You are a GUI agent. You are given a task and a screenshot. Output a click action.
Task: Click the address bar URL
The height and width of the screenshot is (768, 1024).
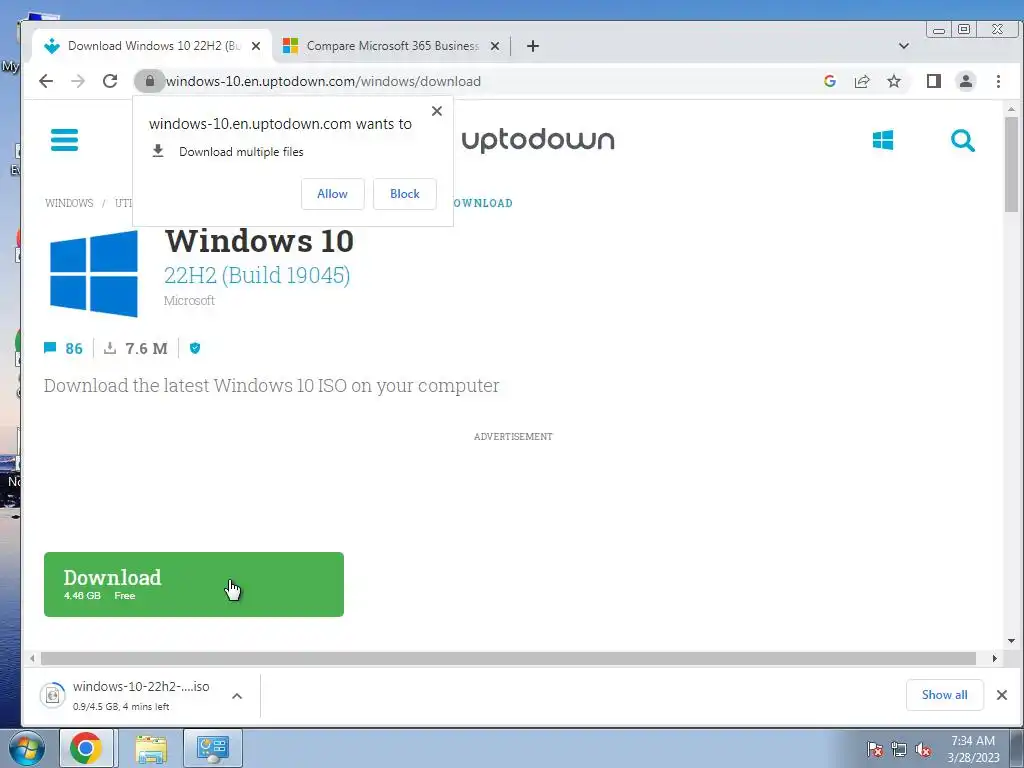(323, 81)
